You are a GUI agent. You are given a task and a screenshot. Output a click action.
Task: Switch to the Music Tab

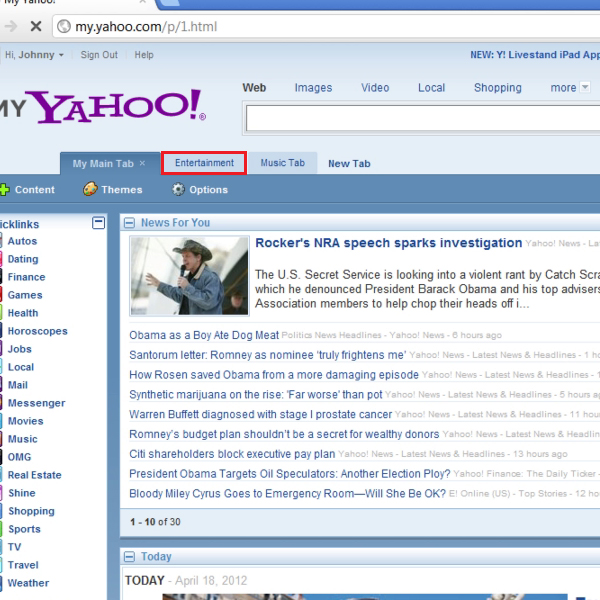tap(282, 163)
